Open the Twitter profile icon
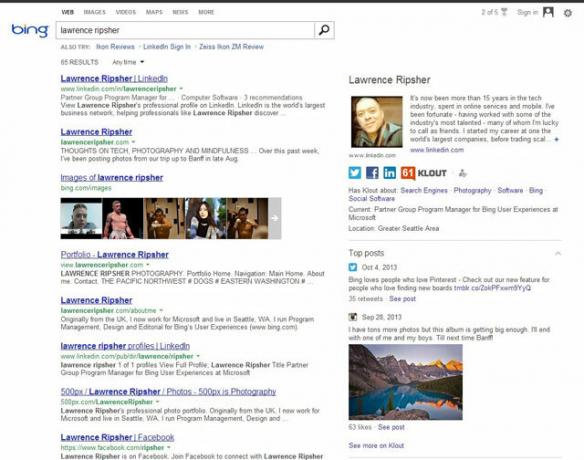The image size is (584, 460). (355, 173)
